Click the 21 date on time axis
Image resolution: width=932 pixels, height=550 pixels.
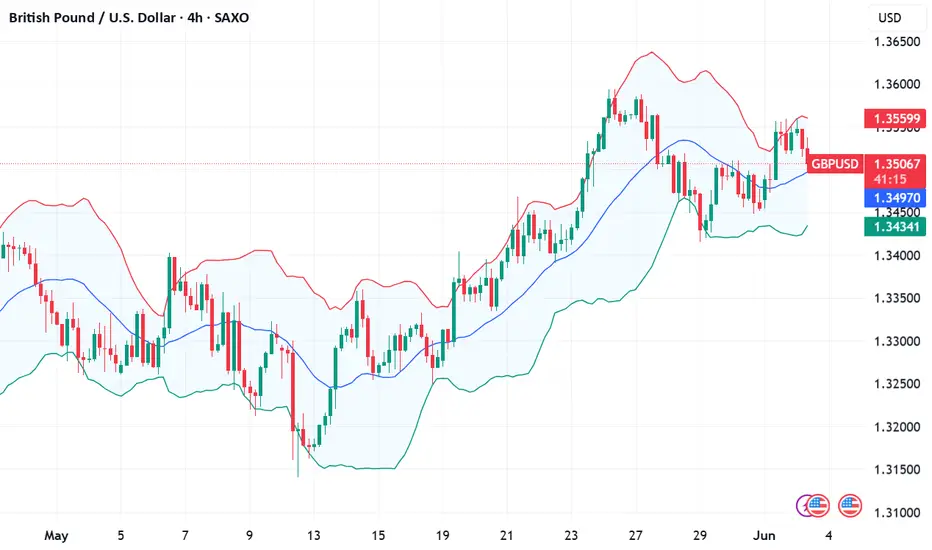click(506, 536)
